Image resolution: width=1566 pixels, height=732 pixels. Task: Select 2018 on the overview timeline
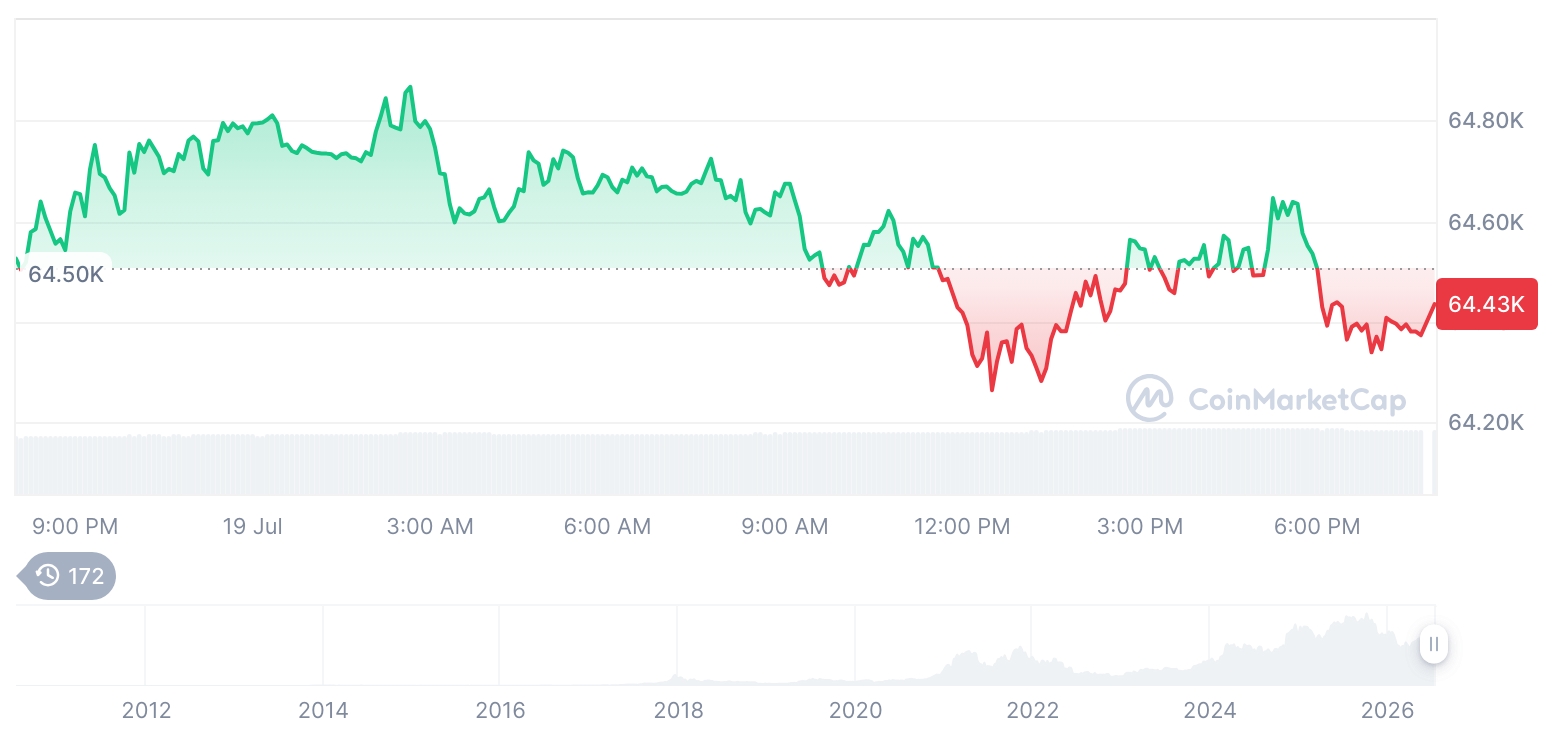click(678, 711)
